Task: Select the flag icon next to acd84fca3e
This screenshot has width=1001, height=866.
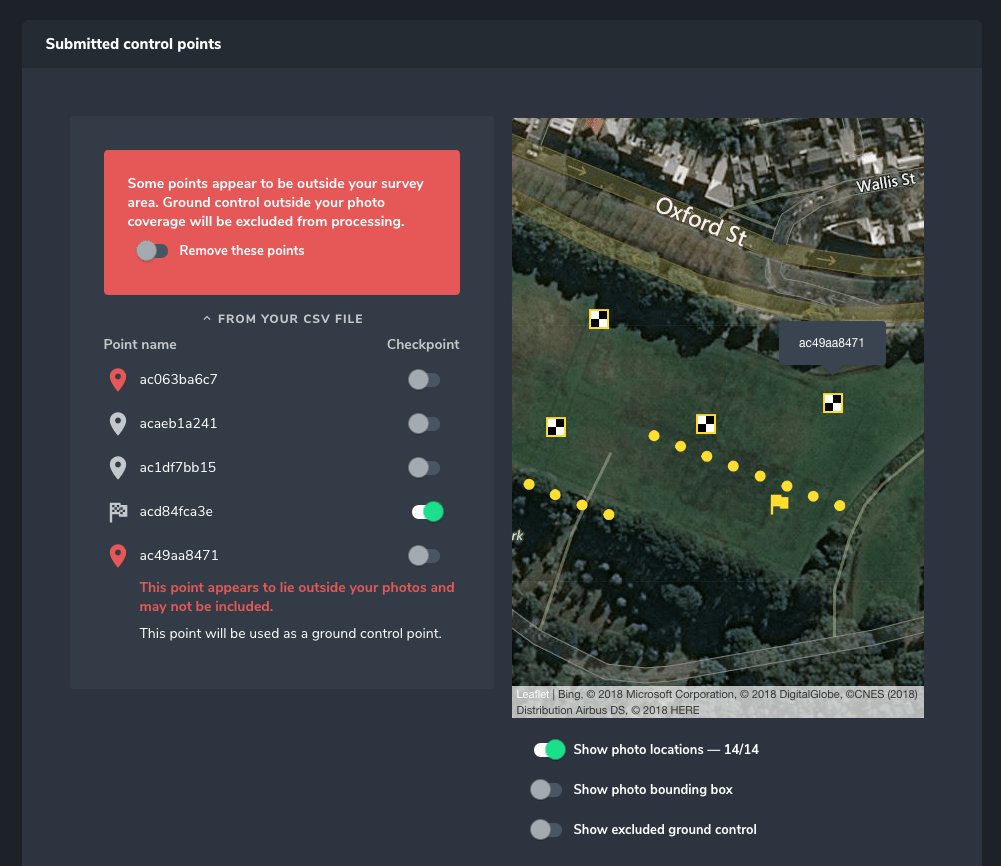Action: point(117,511)
